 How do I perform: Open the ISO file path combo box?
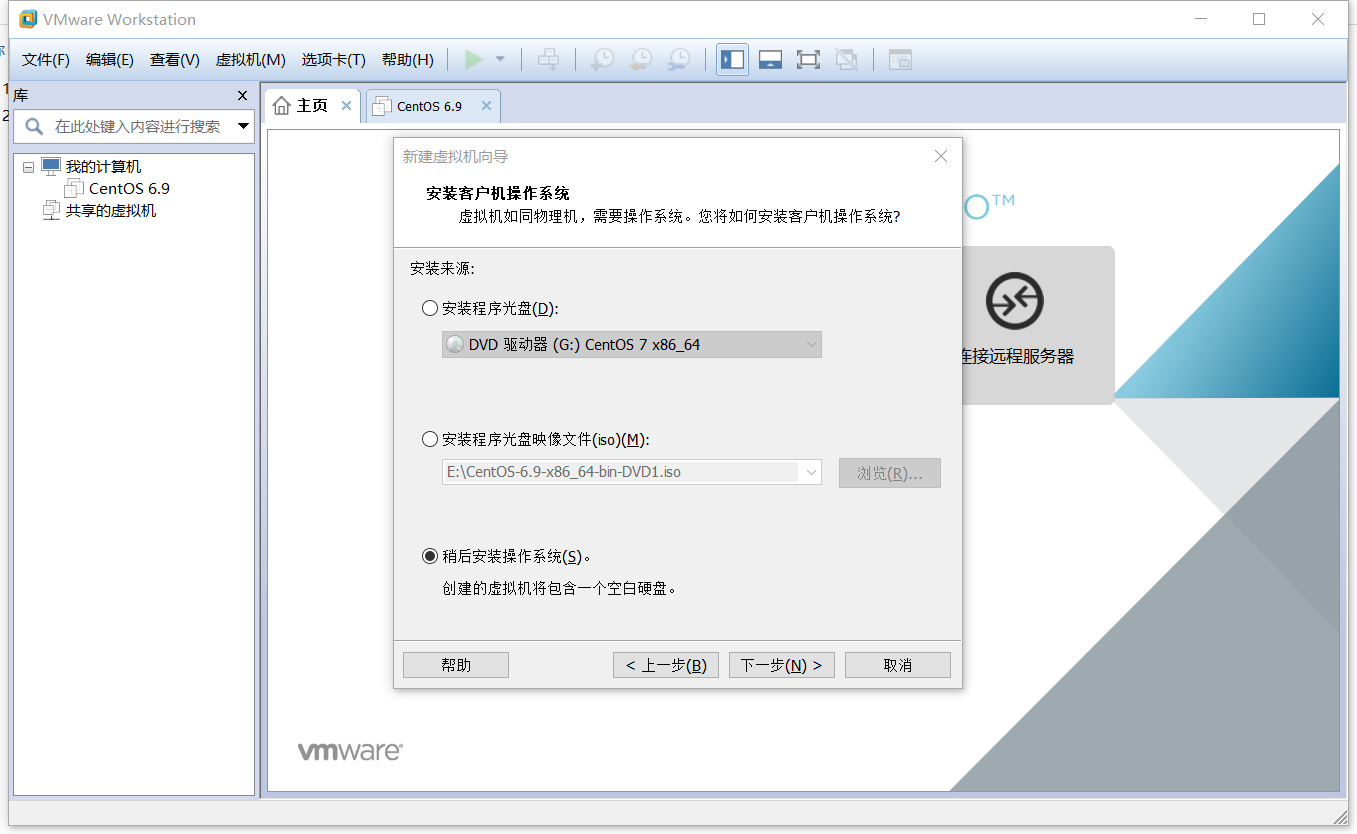point(632,471)
